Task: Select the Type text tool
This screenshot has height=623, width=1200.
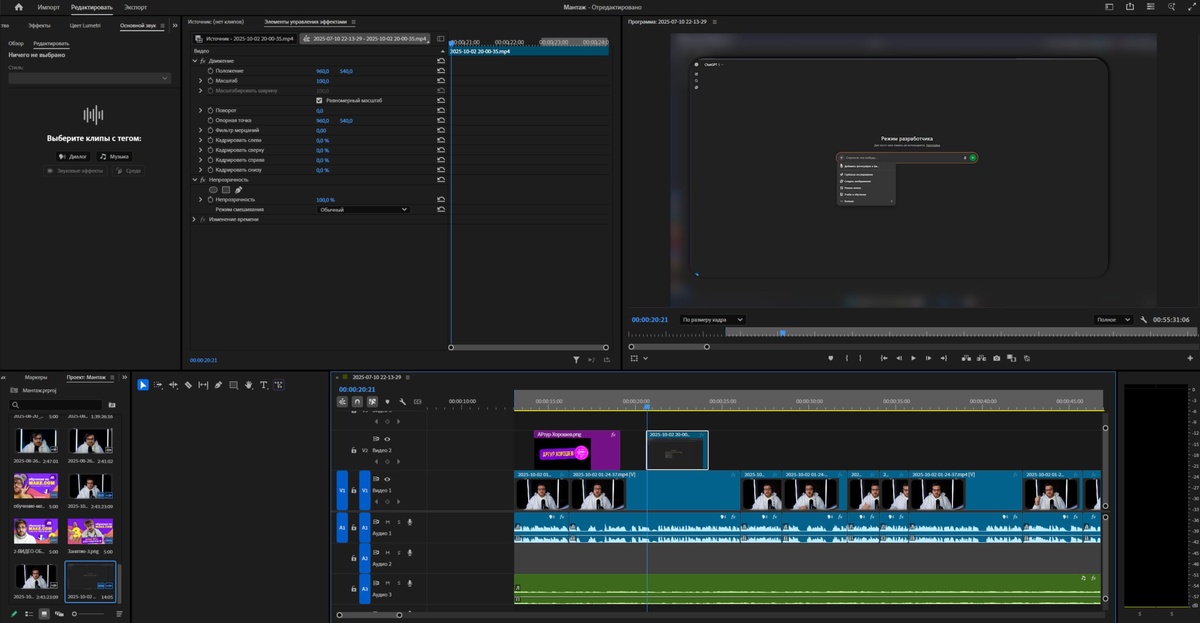Action: pos(264,384)
